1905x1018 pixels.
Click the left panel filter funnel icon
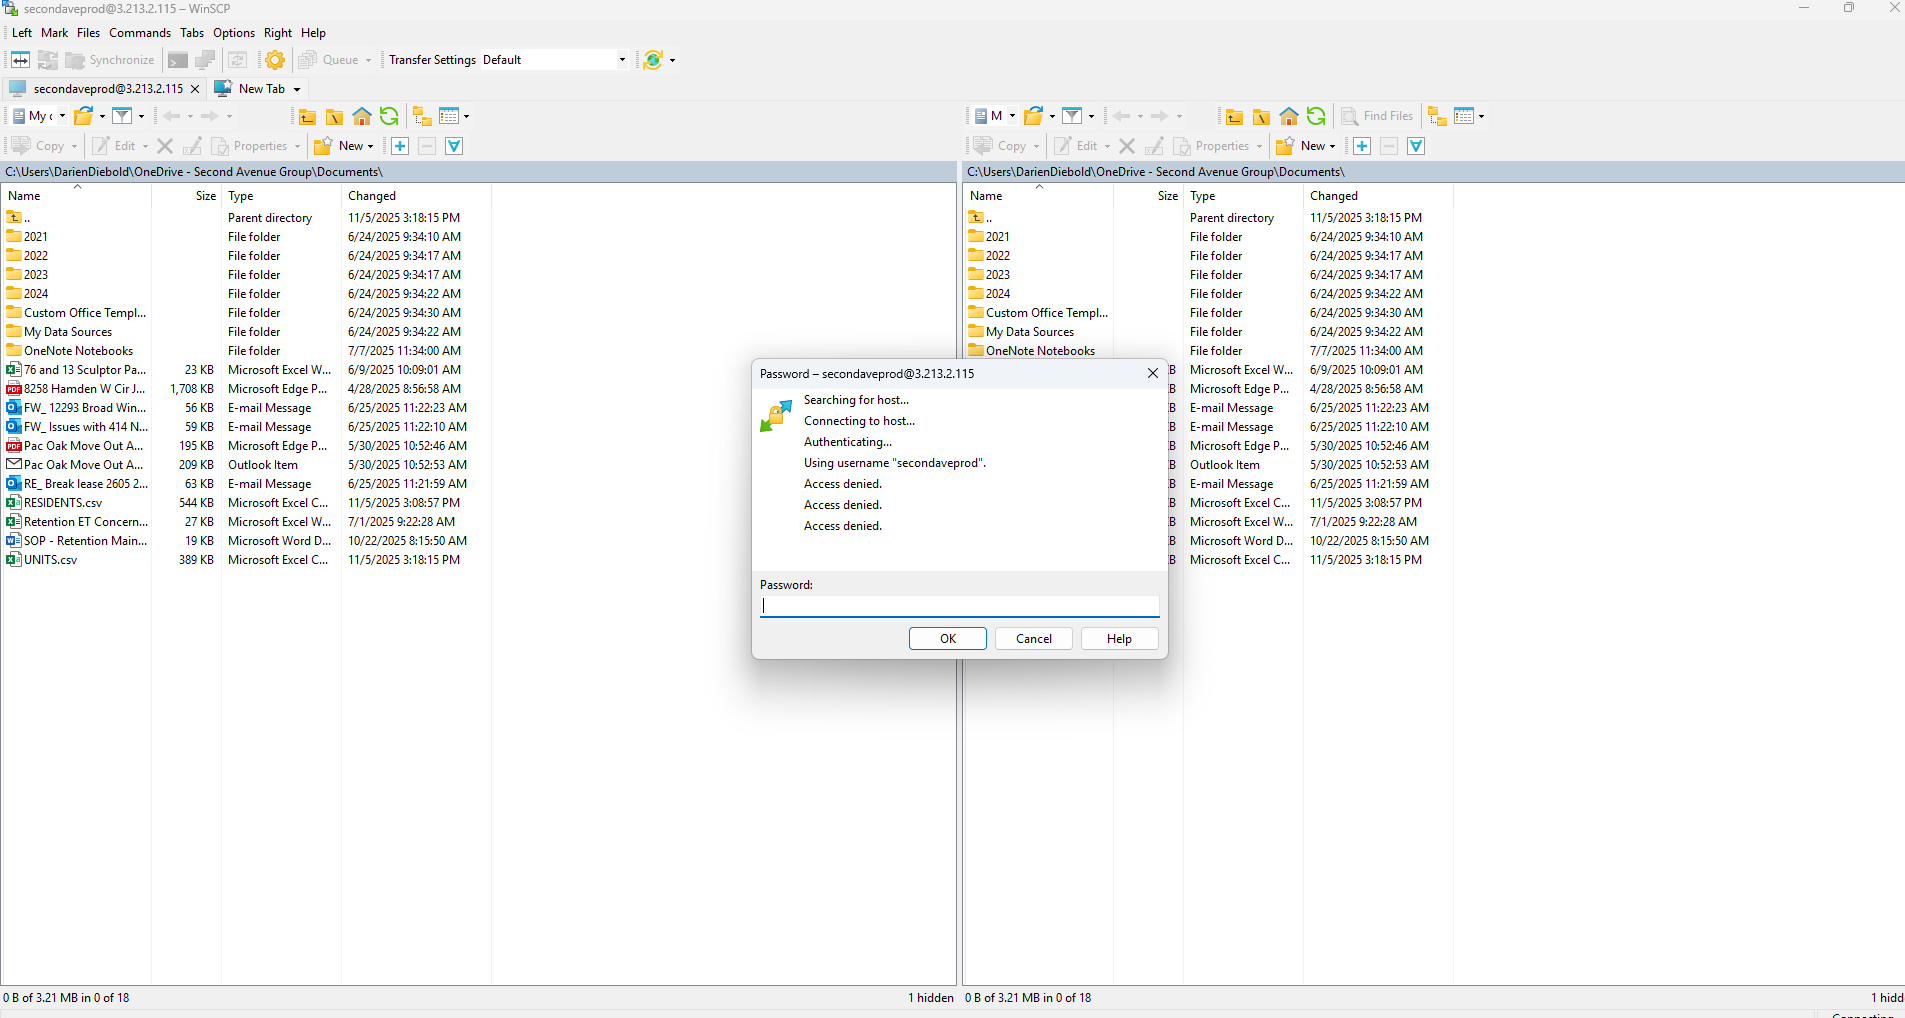click(123, 117)
